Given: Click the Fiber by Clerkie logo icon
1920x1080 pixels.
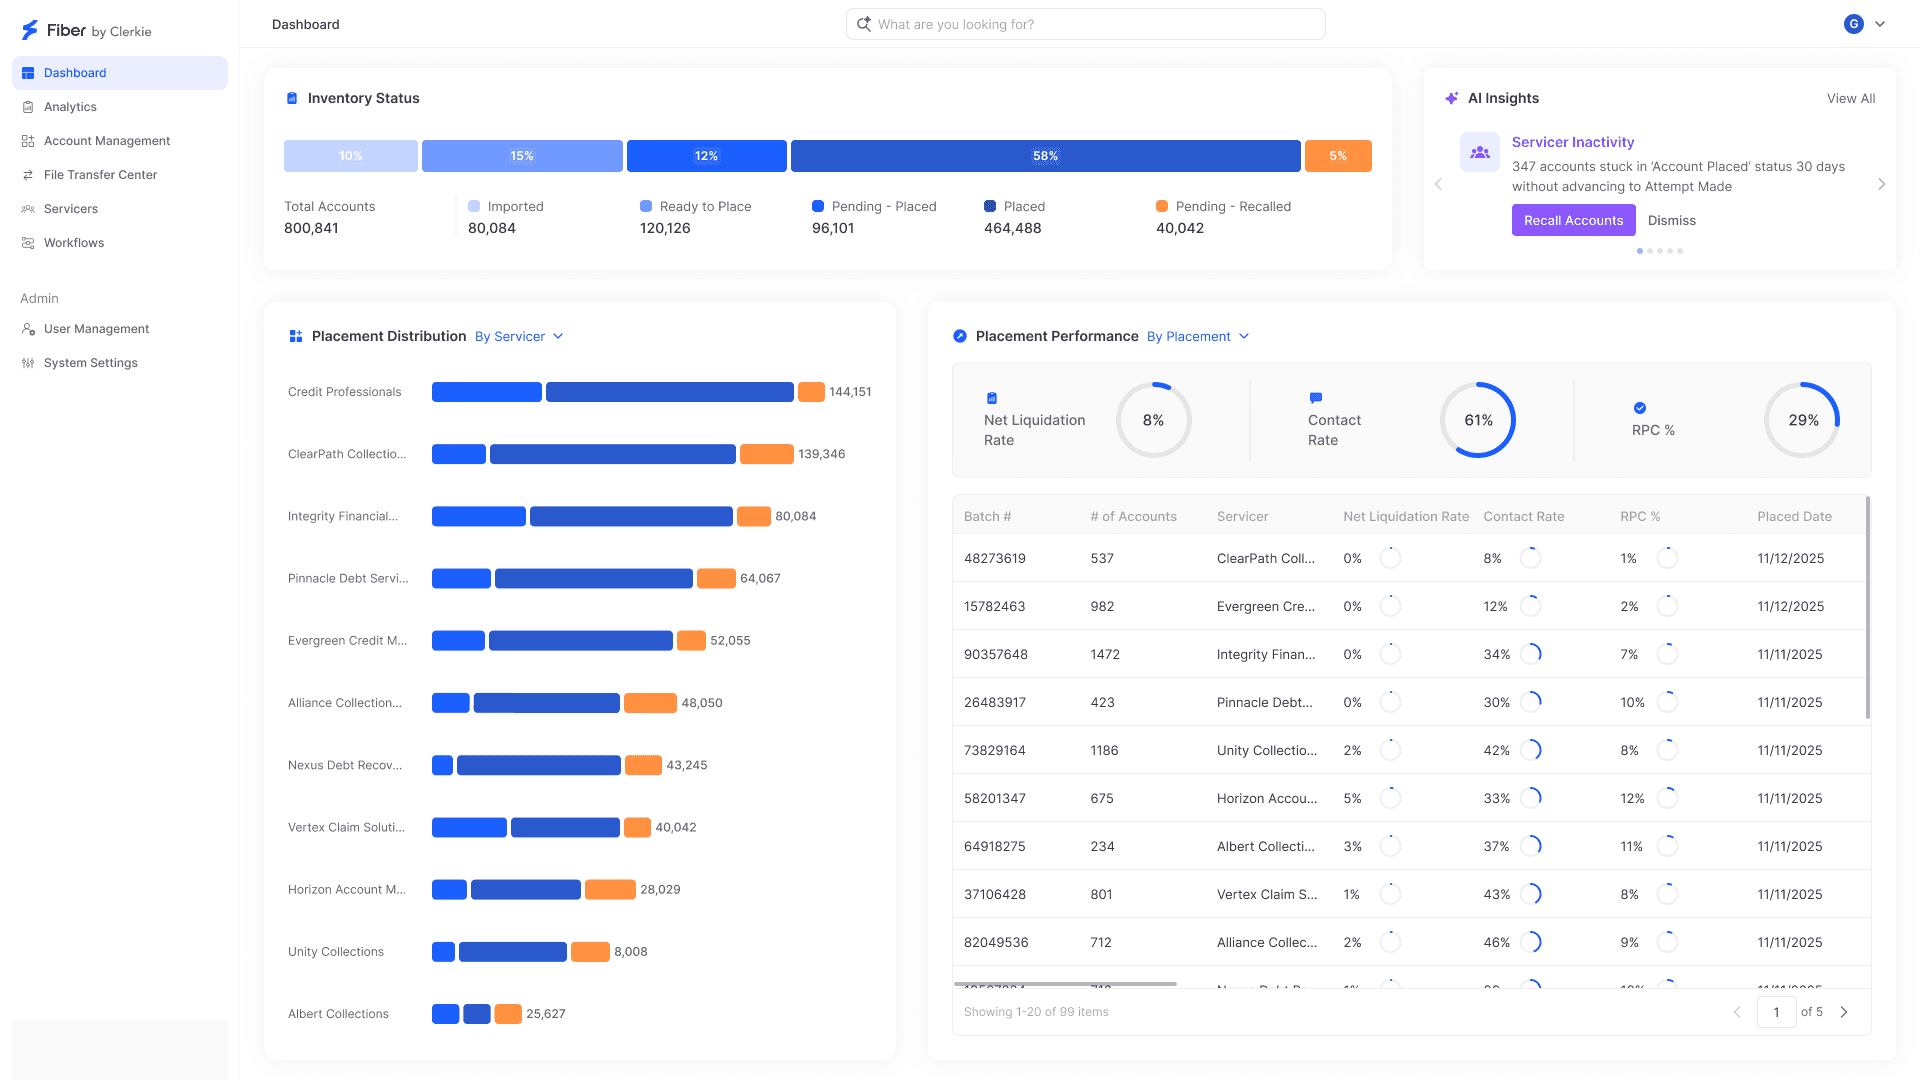Looking at the screenshot, I should click(30, 31).
